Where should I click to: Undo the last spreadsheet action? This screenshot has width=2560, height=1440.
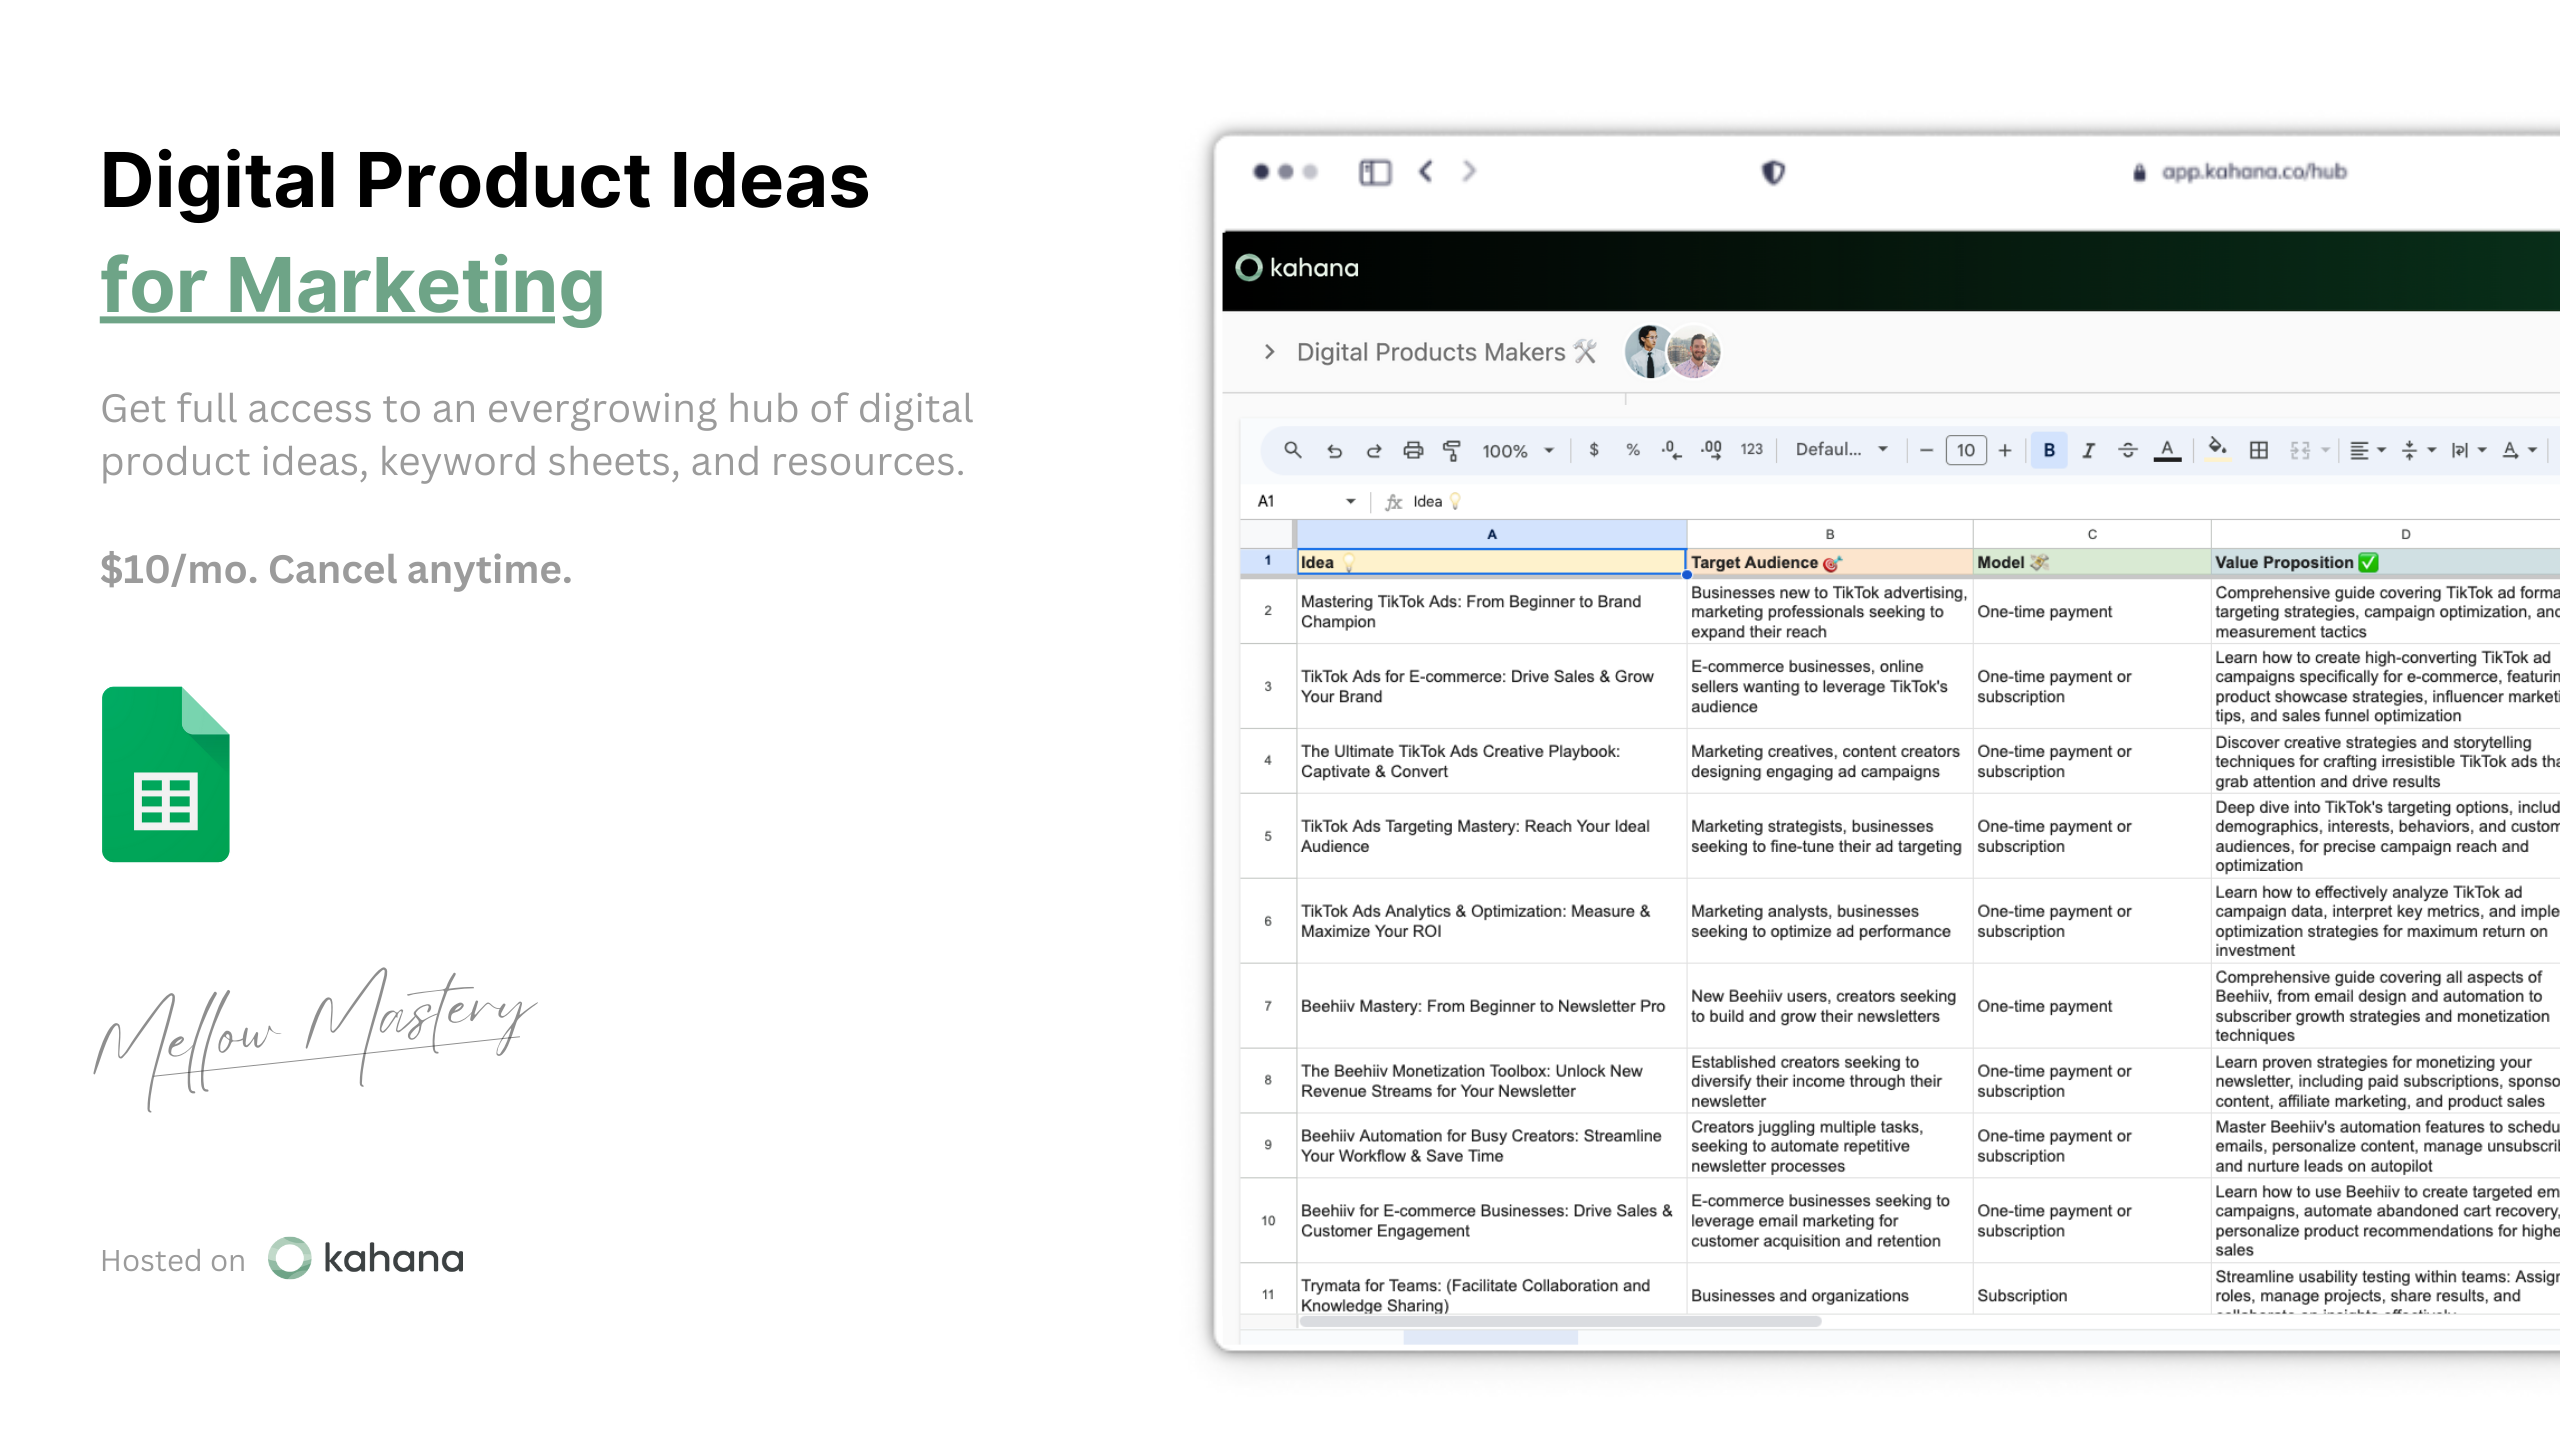[1334, 450]
